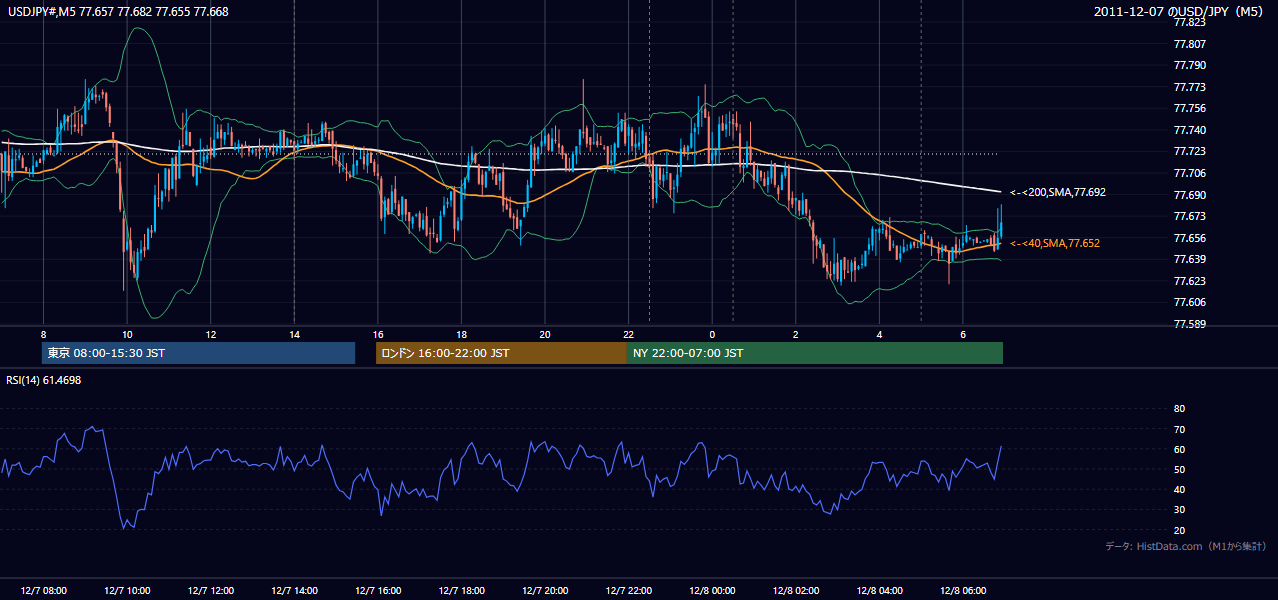Screen dimensions: 1278x600
Task: Click the RSI 30 level label
Action: click(1179, 510)
